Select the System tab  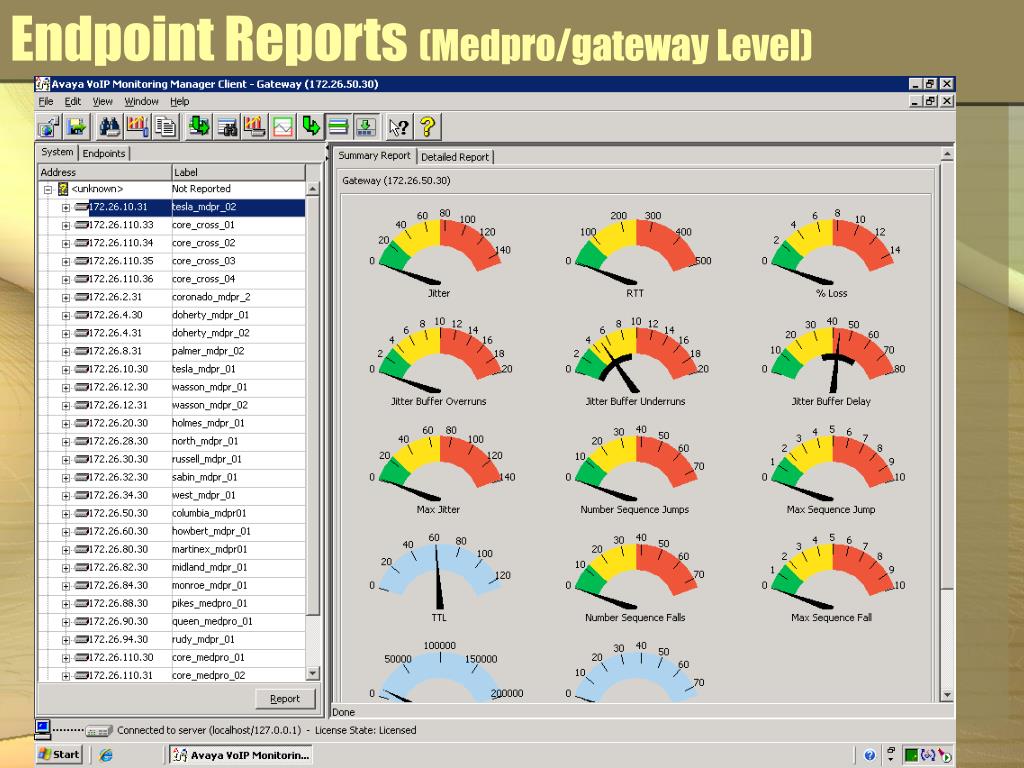[x=57, y=152]
